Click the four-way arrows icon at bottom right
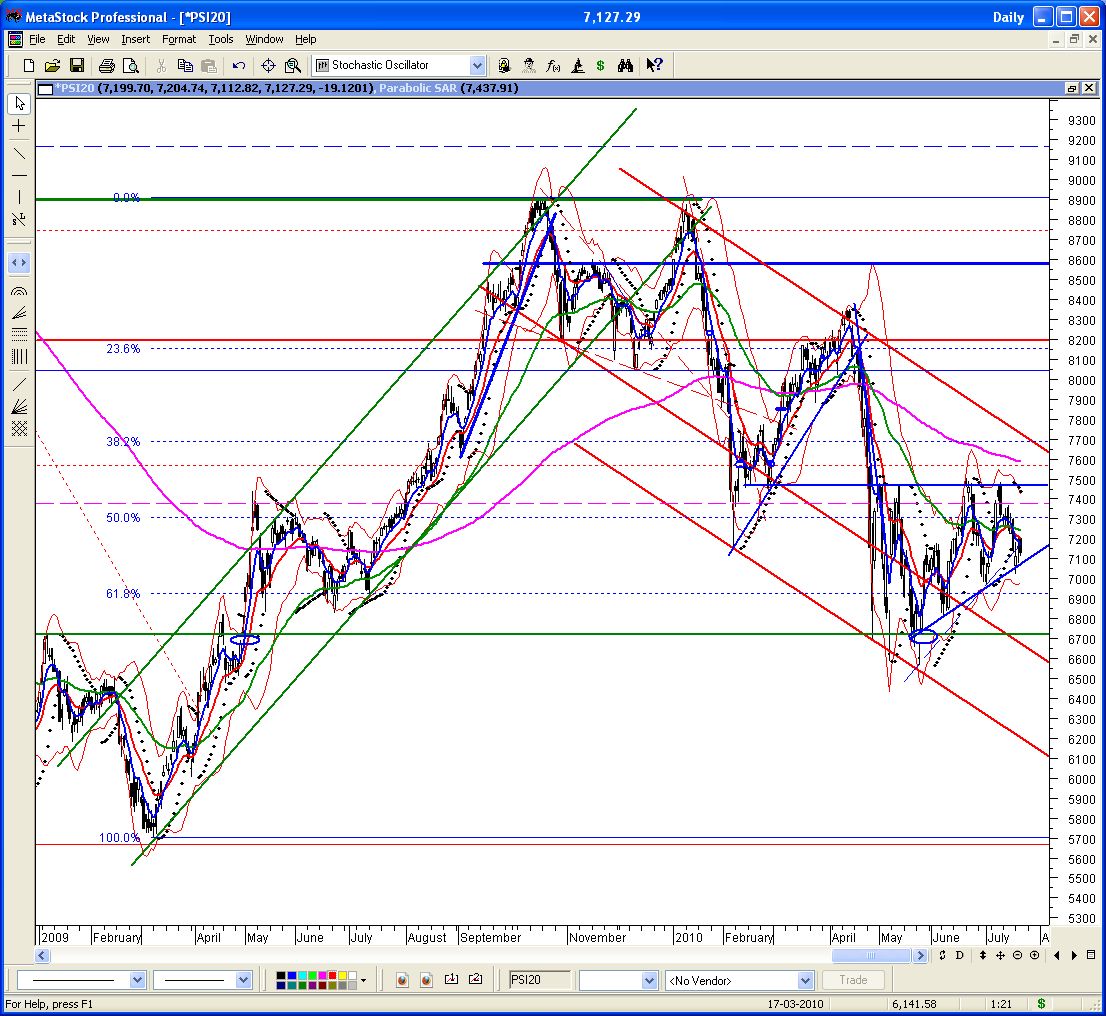1106x1016 pixels. [1000, 955]
